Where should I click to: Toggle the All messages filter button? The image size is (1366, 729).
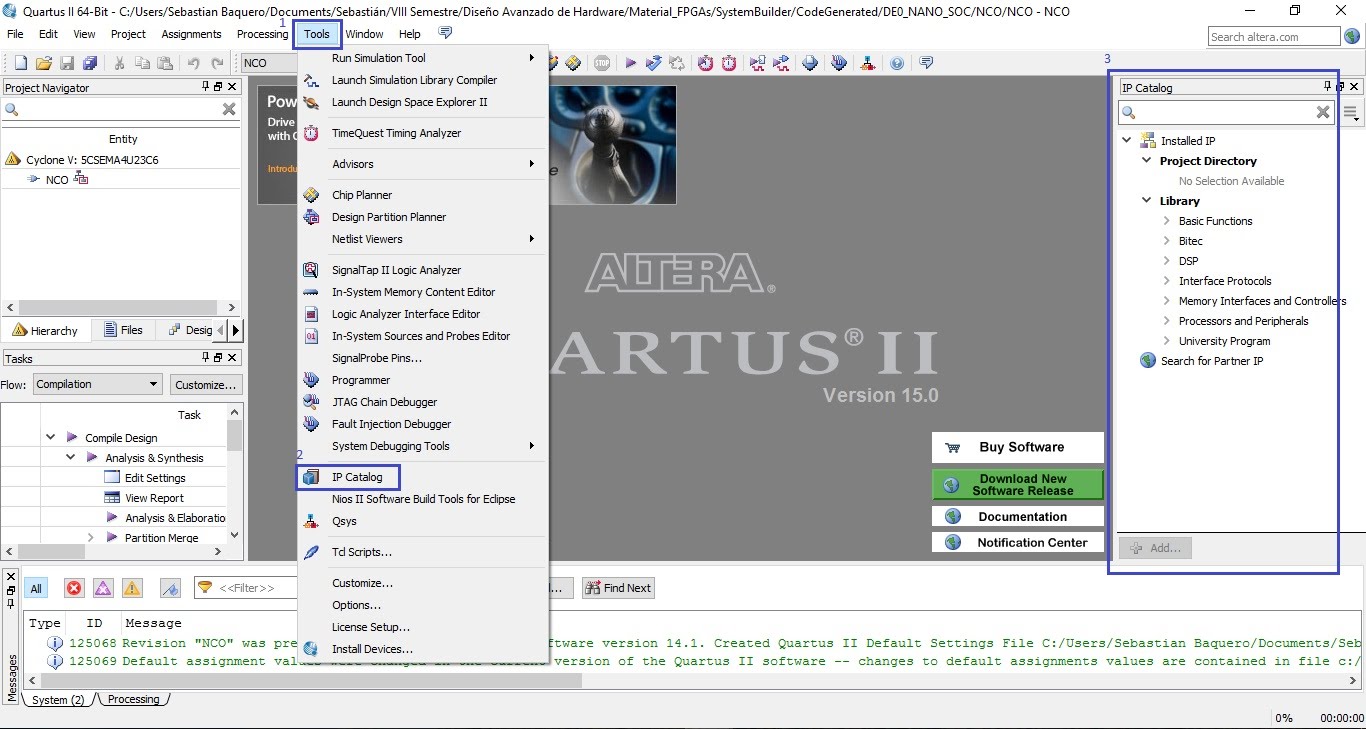[x=36, y=588]
